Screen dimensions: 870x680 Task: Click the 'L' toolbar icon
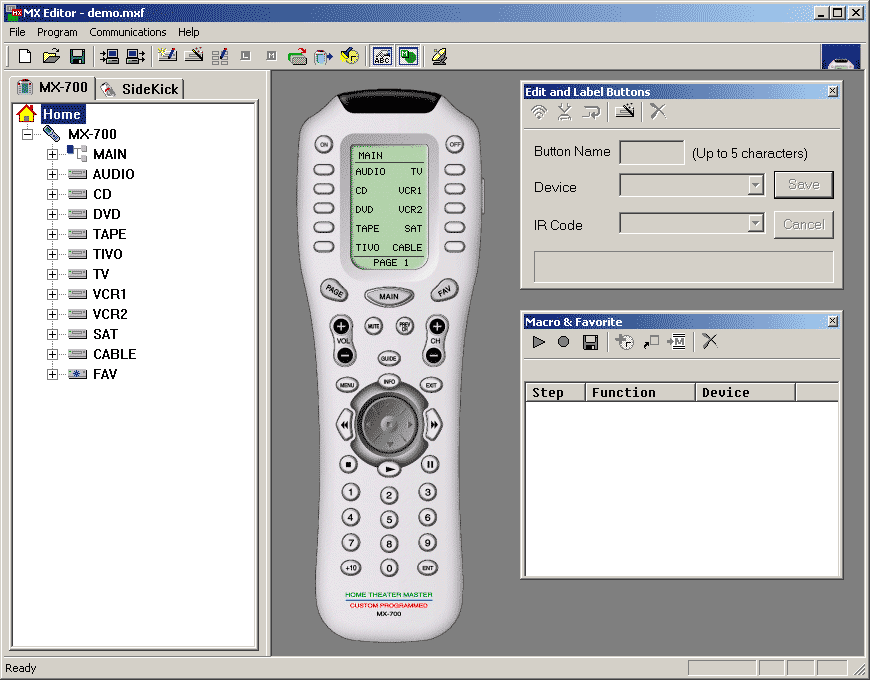click(246, 55)
